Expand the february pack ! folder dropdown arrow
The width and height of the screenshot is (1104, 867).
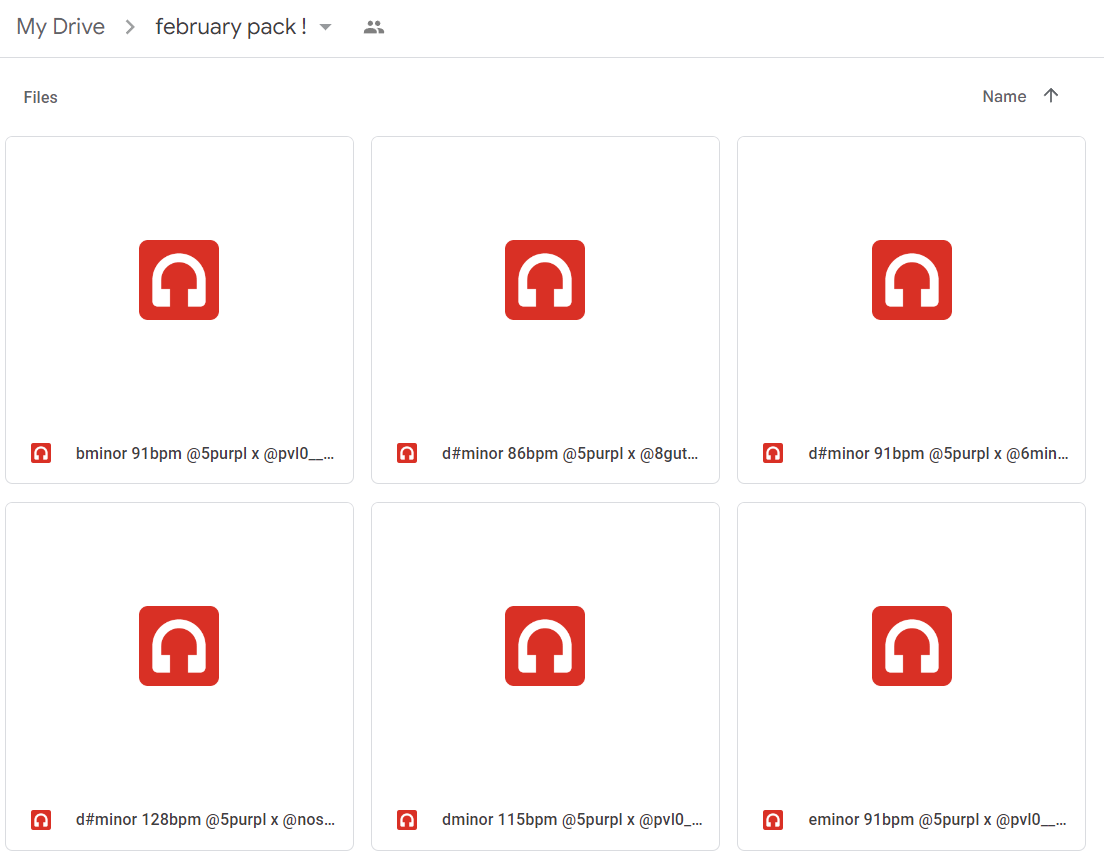click(x=325, y=27)
